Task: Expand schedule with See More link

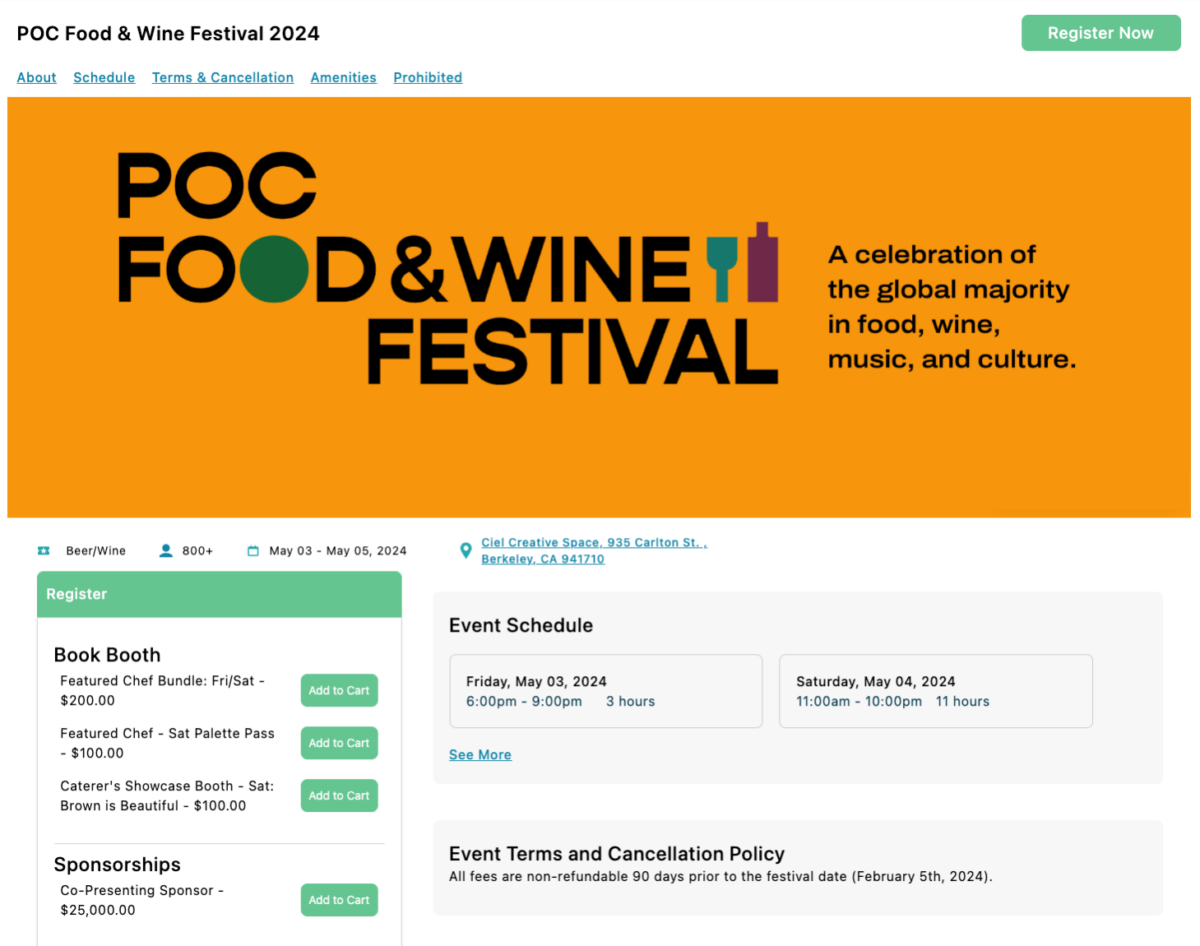Action: point(480,755)
